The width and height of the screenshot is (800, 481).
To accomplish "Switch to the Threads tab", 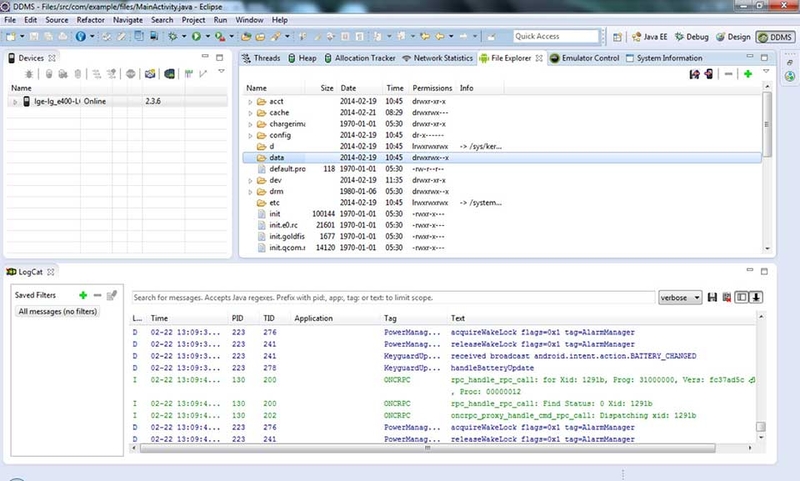I will pos(261,58).
